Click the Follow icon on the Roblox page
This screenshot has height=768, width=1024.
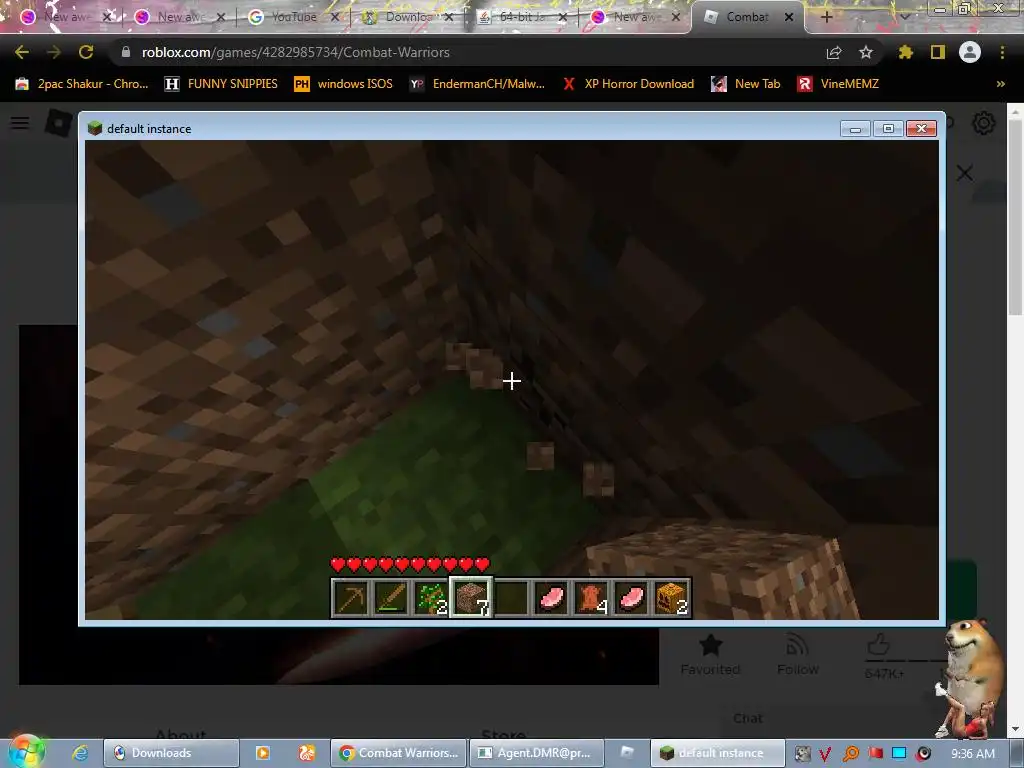click(797, 645)
